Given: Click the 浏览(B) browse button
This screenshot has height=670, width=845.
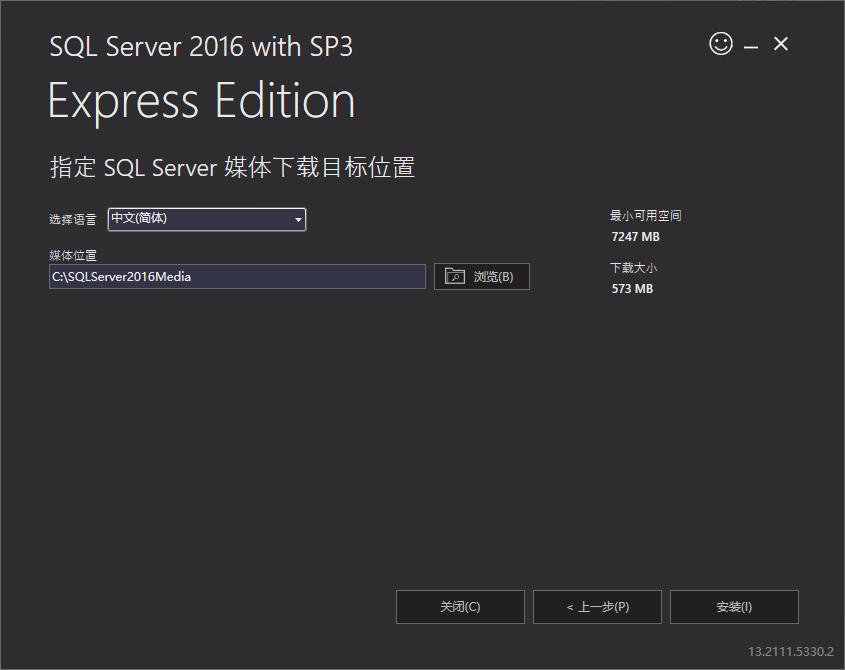Looking at the screenshot, I should coord(482,277).
